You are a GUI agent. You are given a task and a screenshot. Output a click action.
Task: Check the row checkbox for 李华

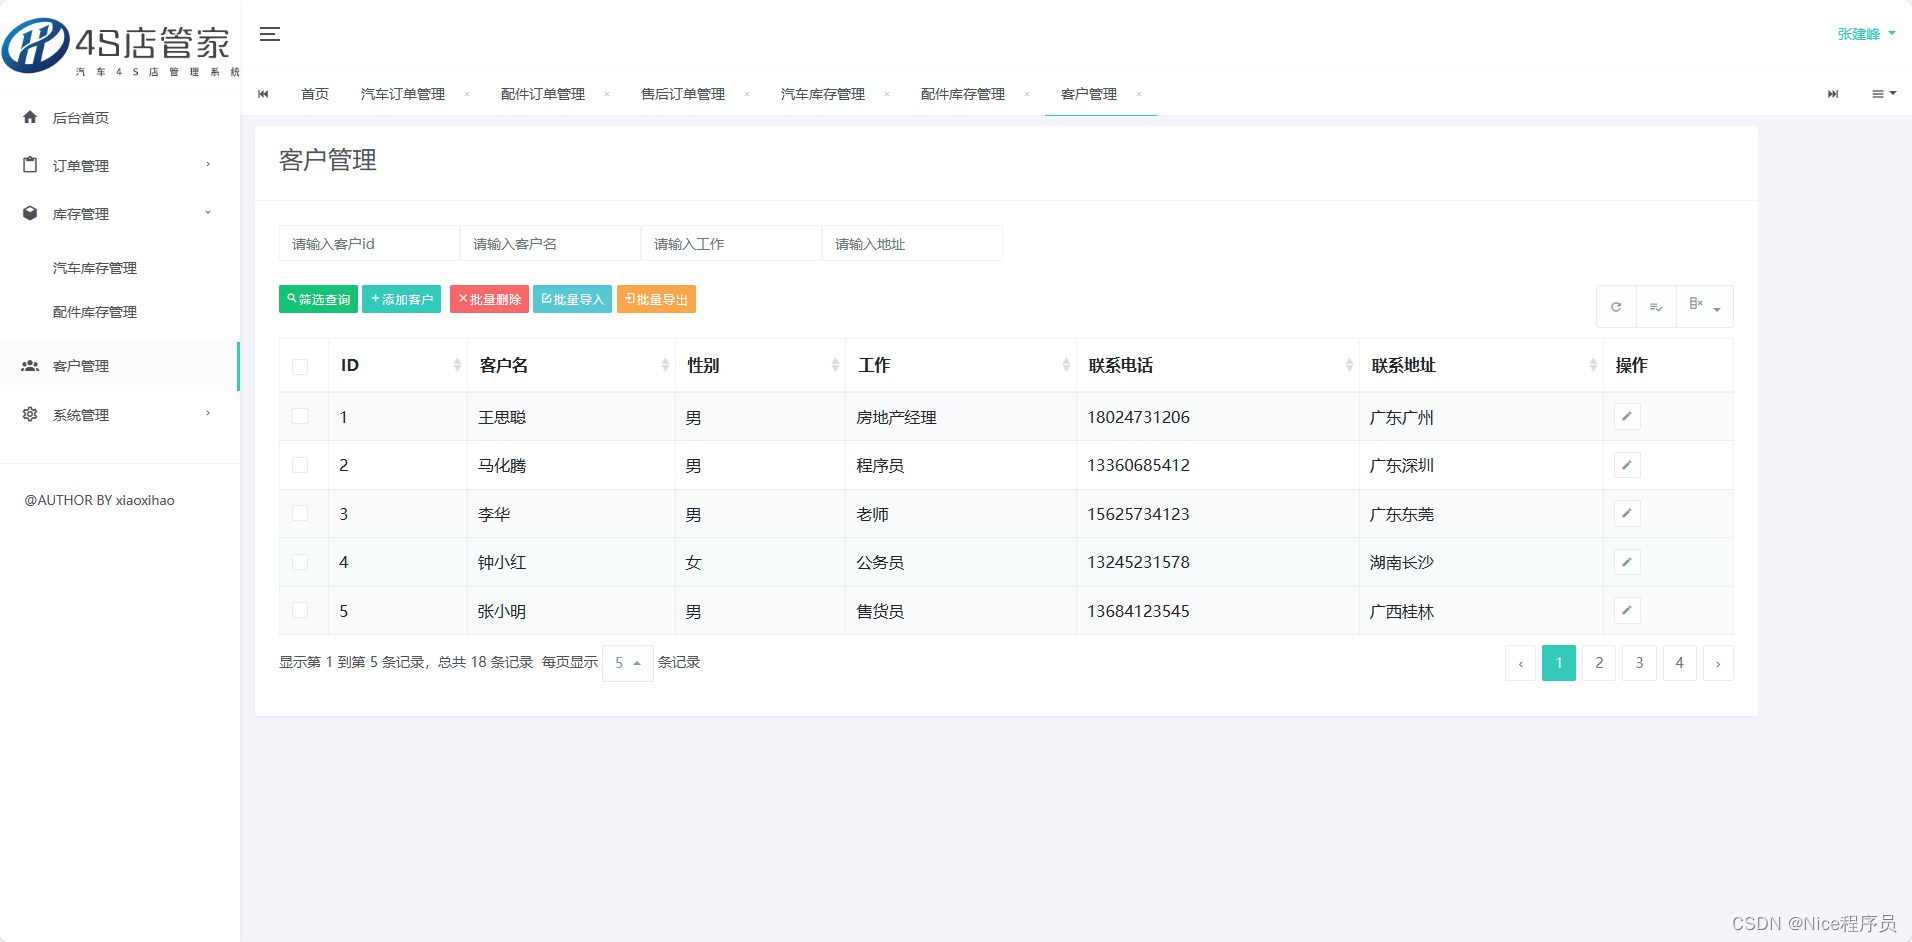click(x=300, y=513)
